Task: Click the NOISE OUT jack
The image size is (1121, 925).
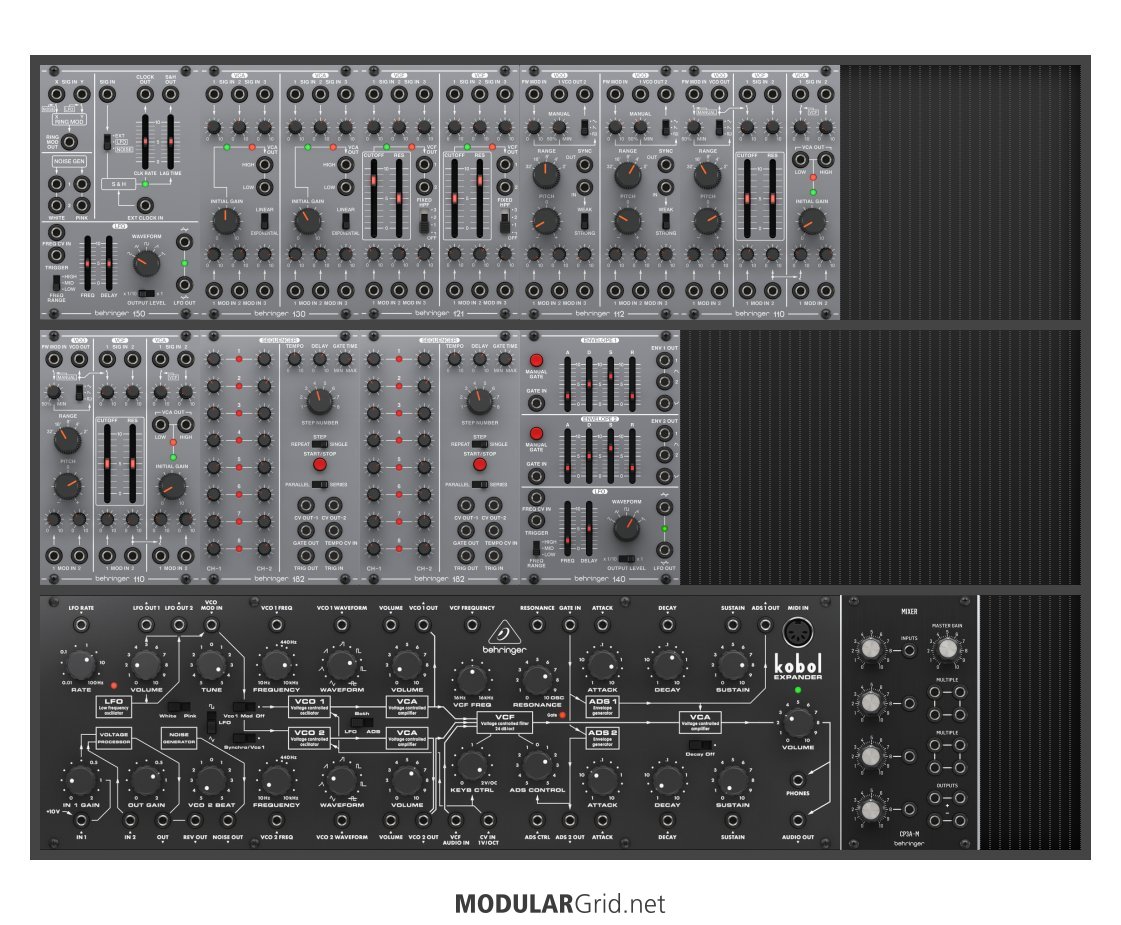Action: point(227,821)
